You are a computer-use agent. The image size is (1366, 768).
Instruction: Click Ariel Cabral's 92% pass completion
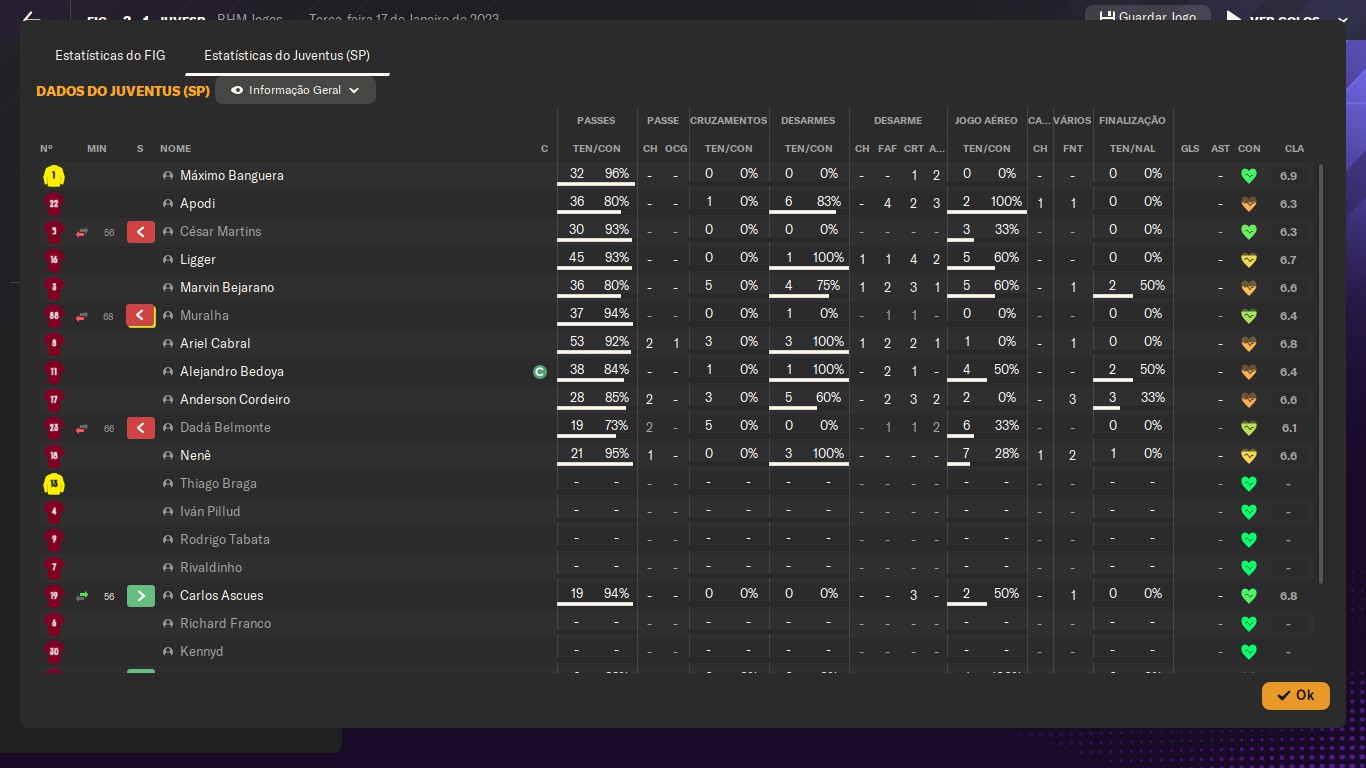pos(617,343)
